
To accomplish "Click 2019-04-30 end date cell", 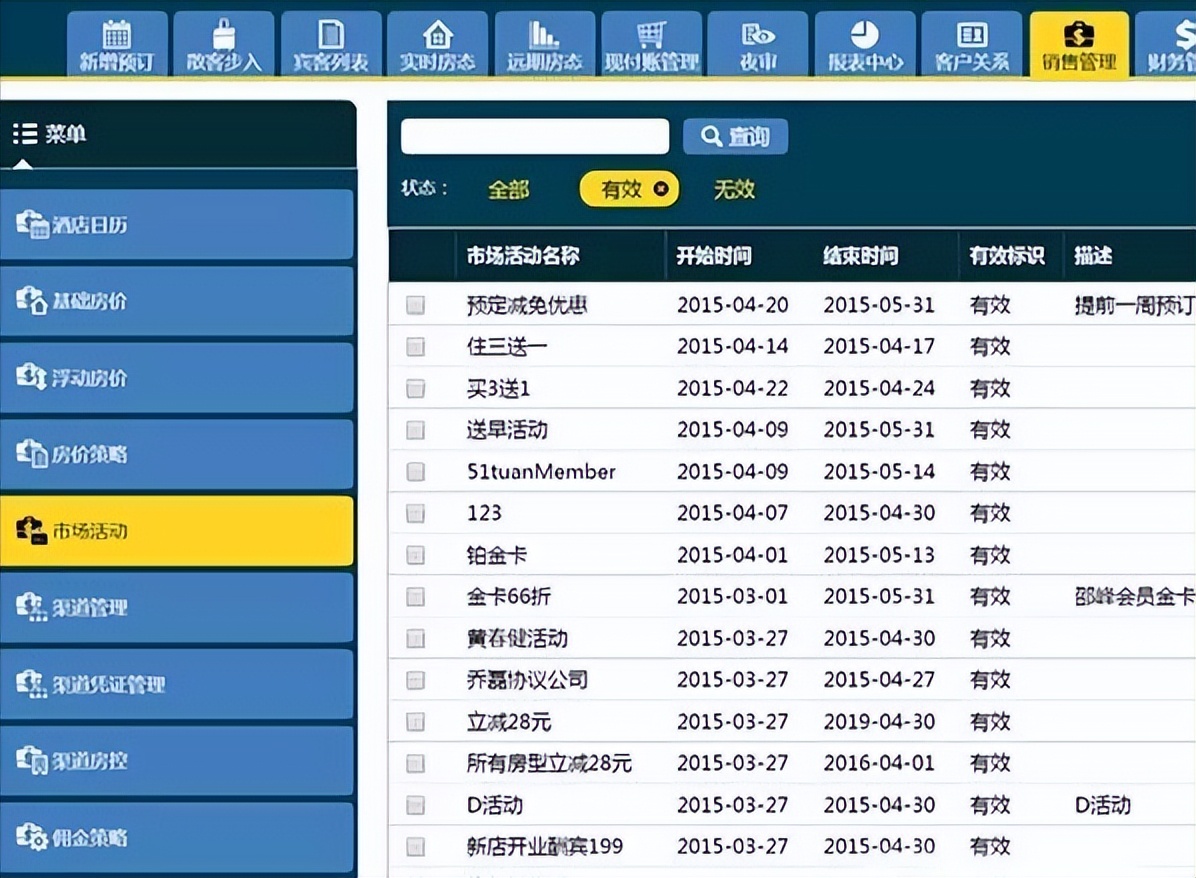I will pos(879,722).
